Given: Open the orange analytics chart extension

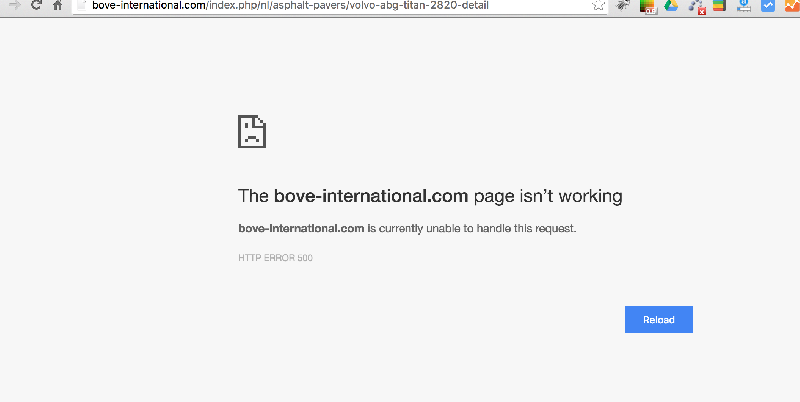Looking at the screenshot, I should 792,6.
